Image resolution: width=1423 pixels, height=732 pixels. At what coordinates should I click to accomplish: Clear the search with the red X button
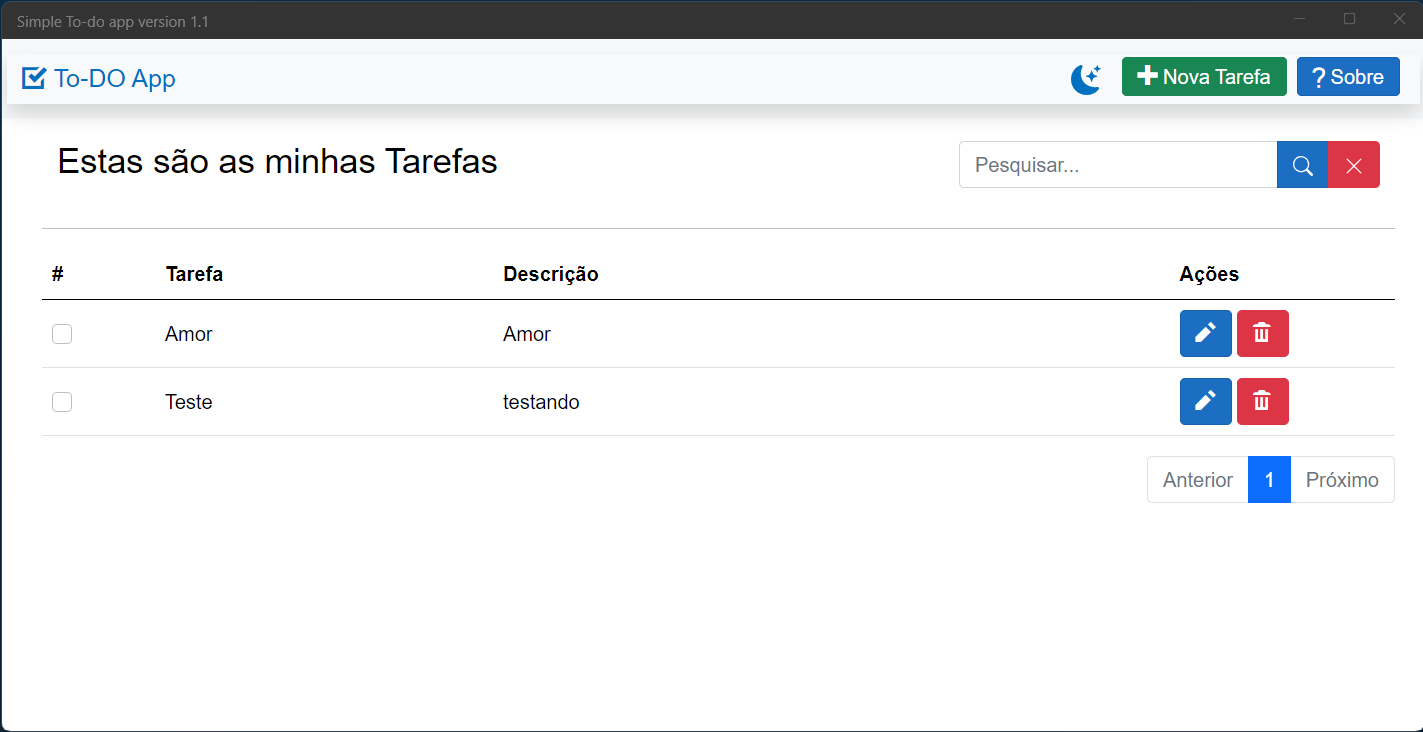pos(1353,165)
